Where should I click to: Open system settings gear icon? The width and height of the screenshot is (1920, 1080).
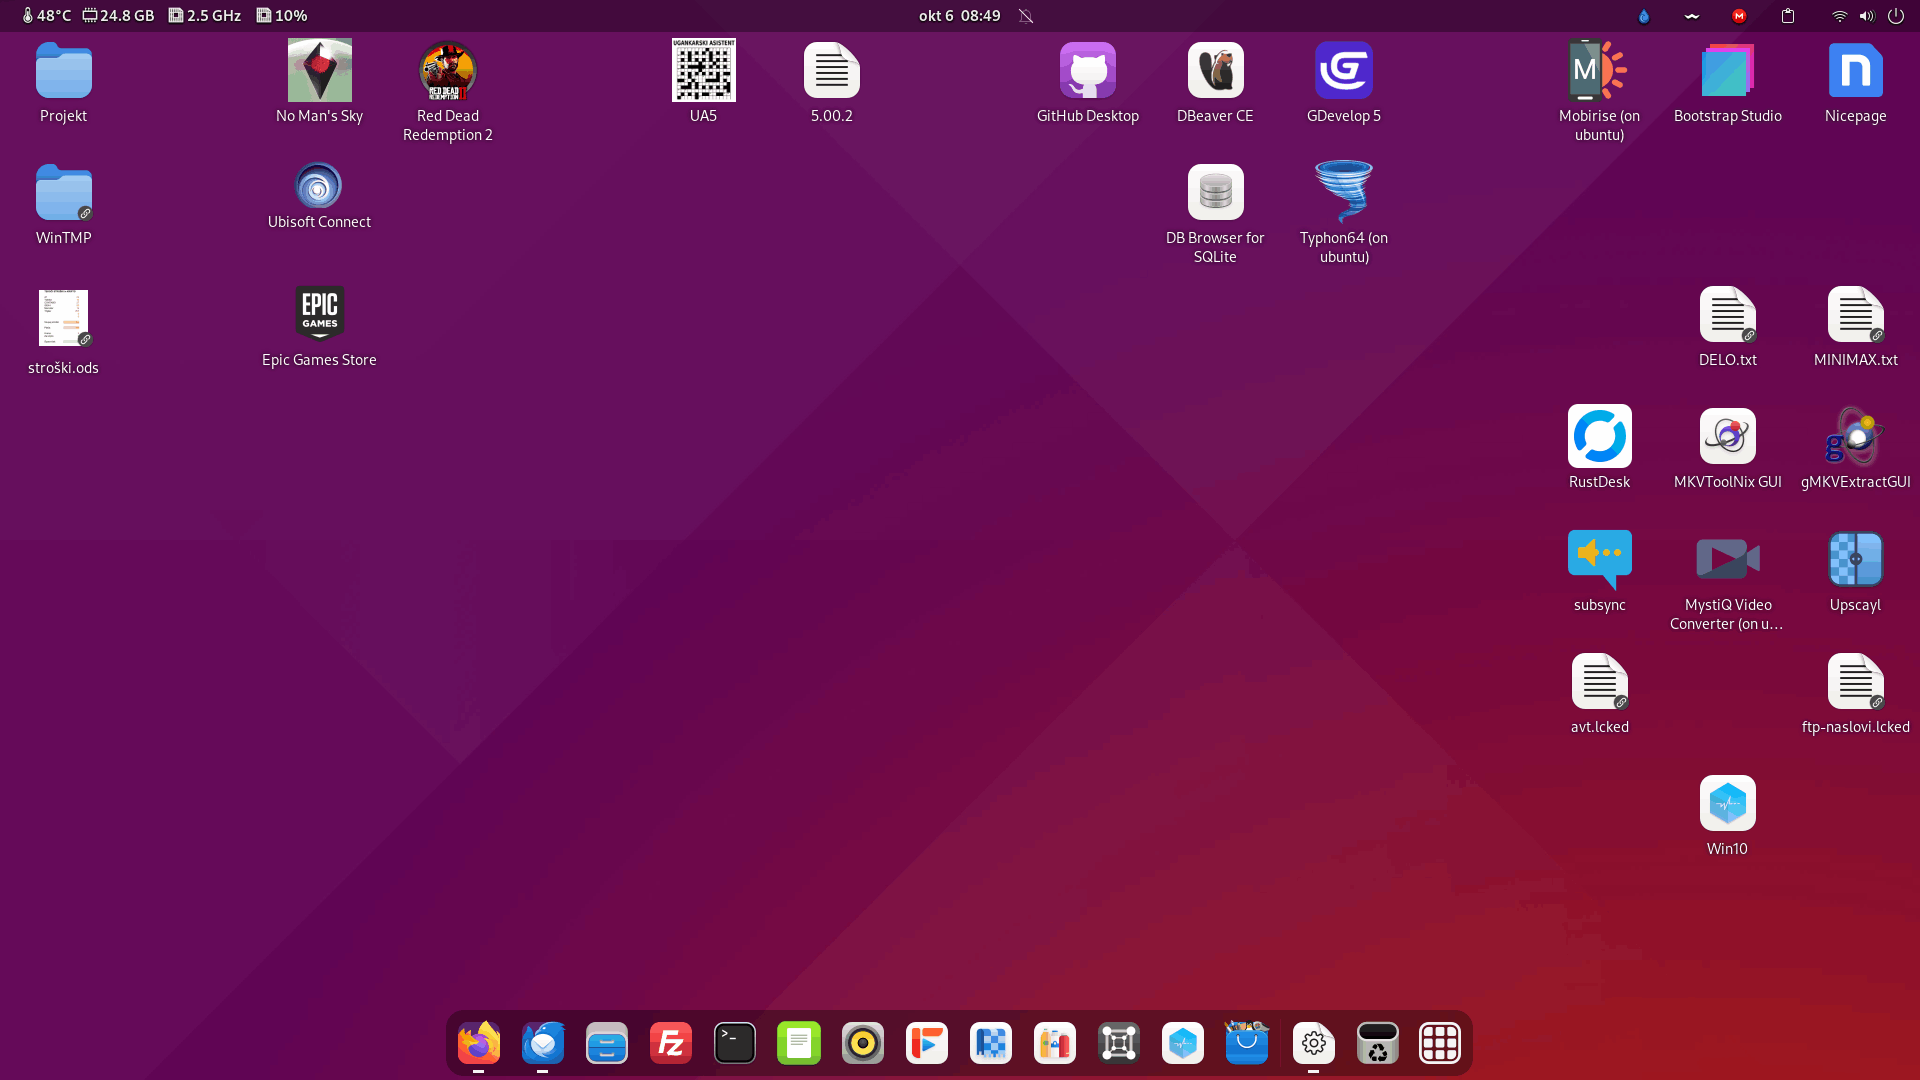(x=1313, y=1043)
